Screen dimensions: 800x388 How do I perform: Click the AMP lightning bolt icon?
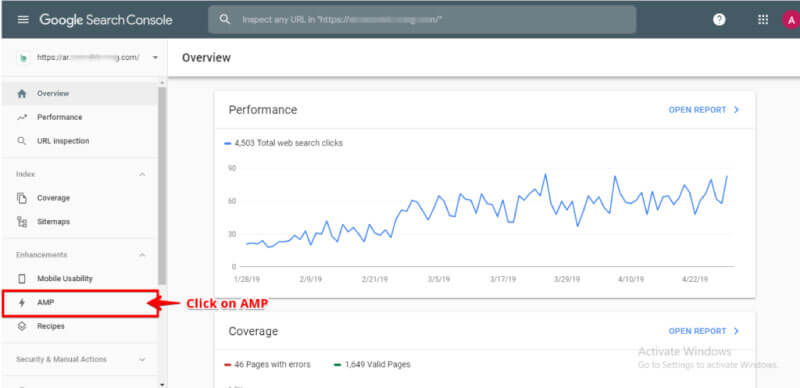[21, 303]
